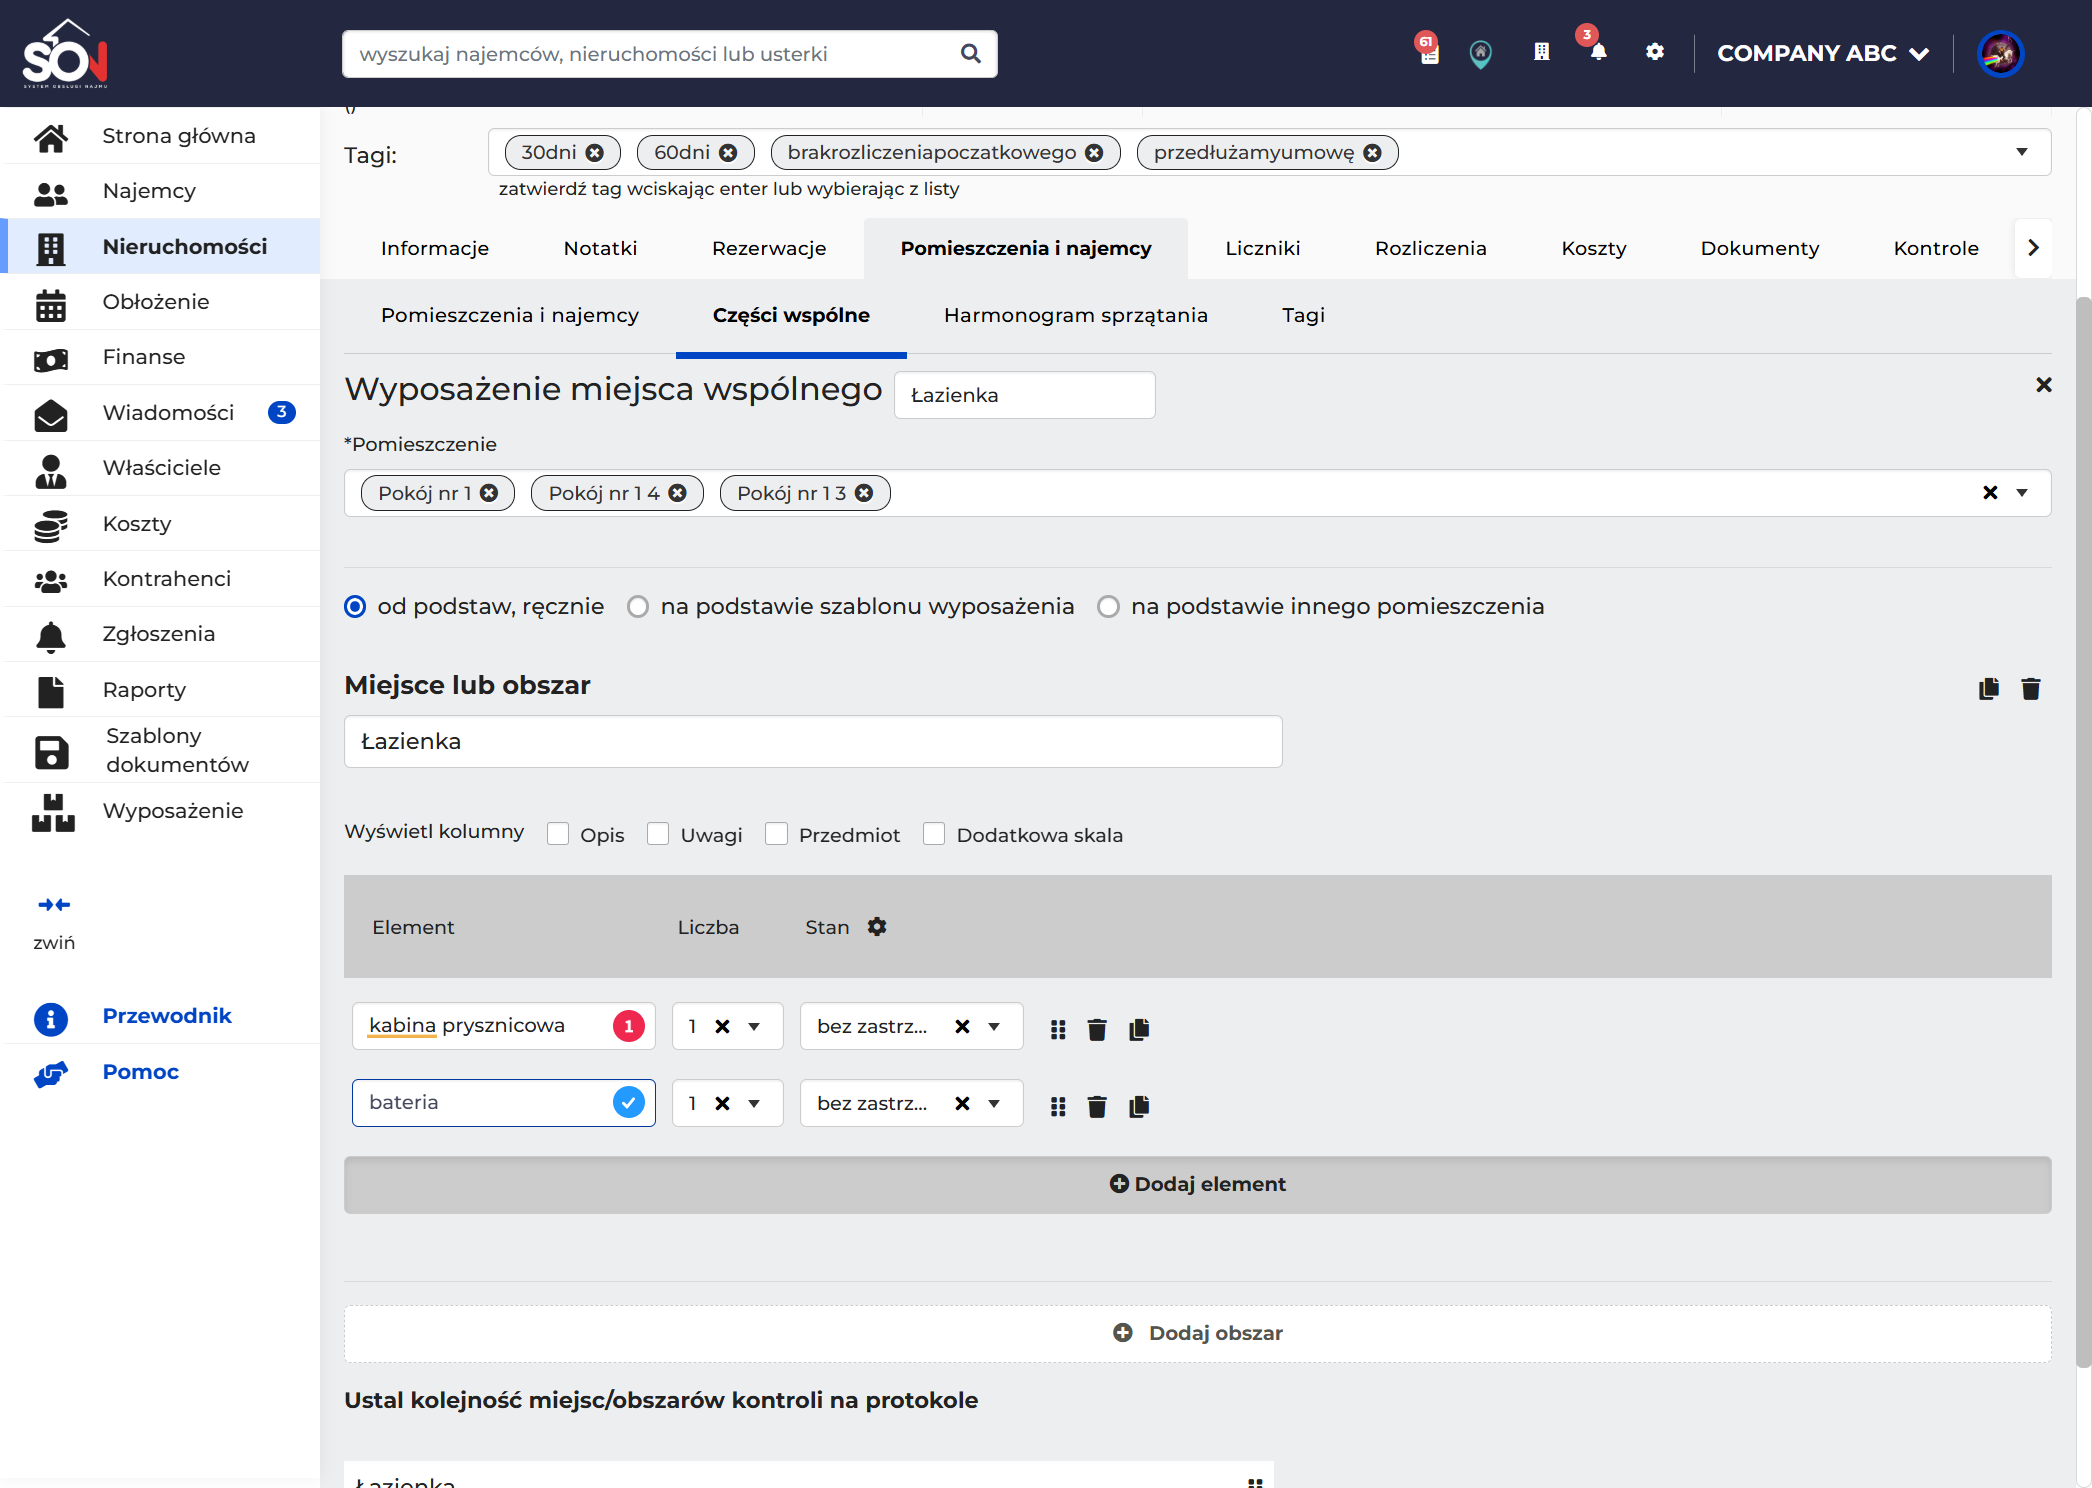Click the Dodaj element button
This screenshot has width=2092, height=1488.
click(1197, 1184)
